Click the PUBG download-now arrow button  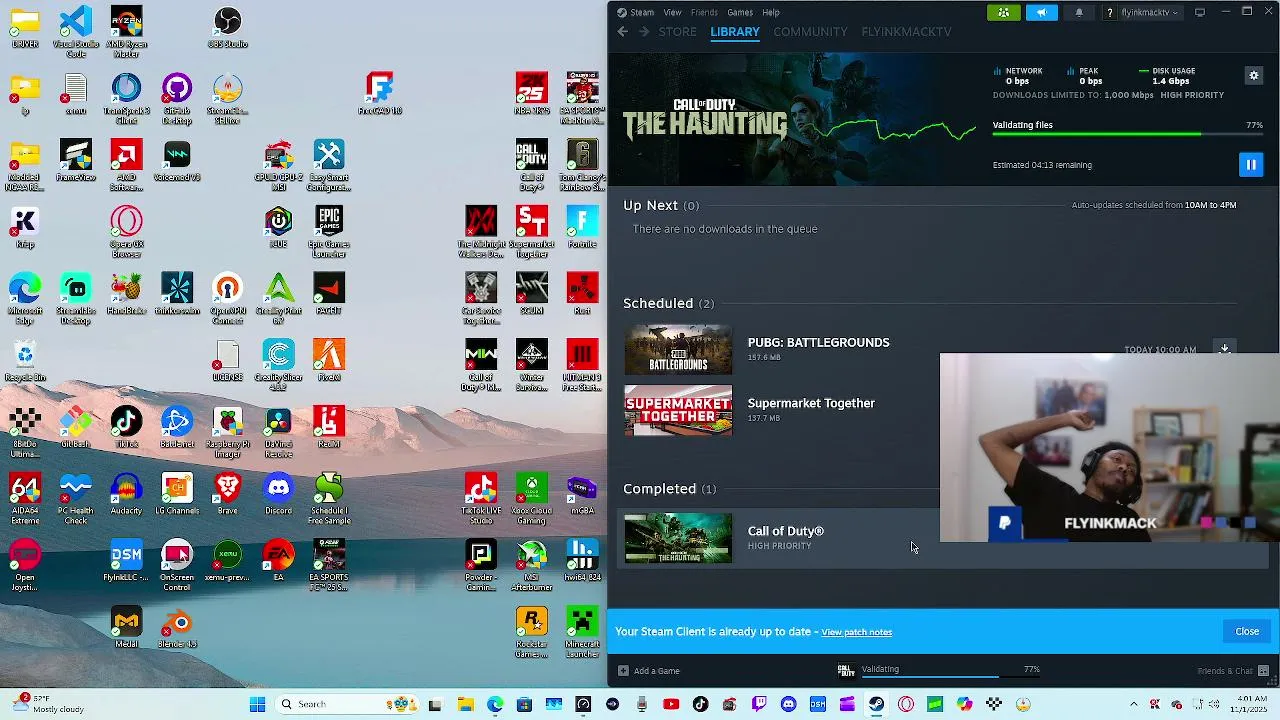pos(1224,348)
